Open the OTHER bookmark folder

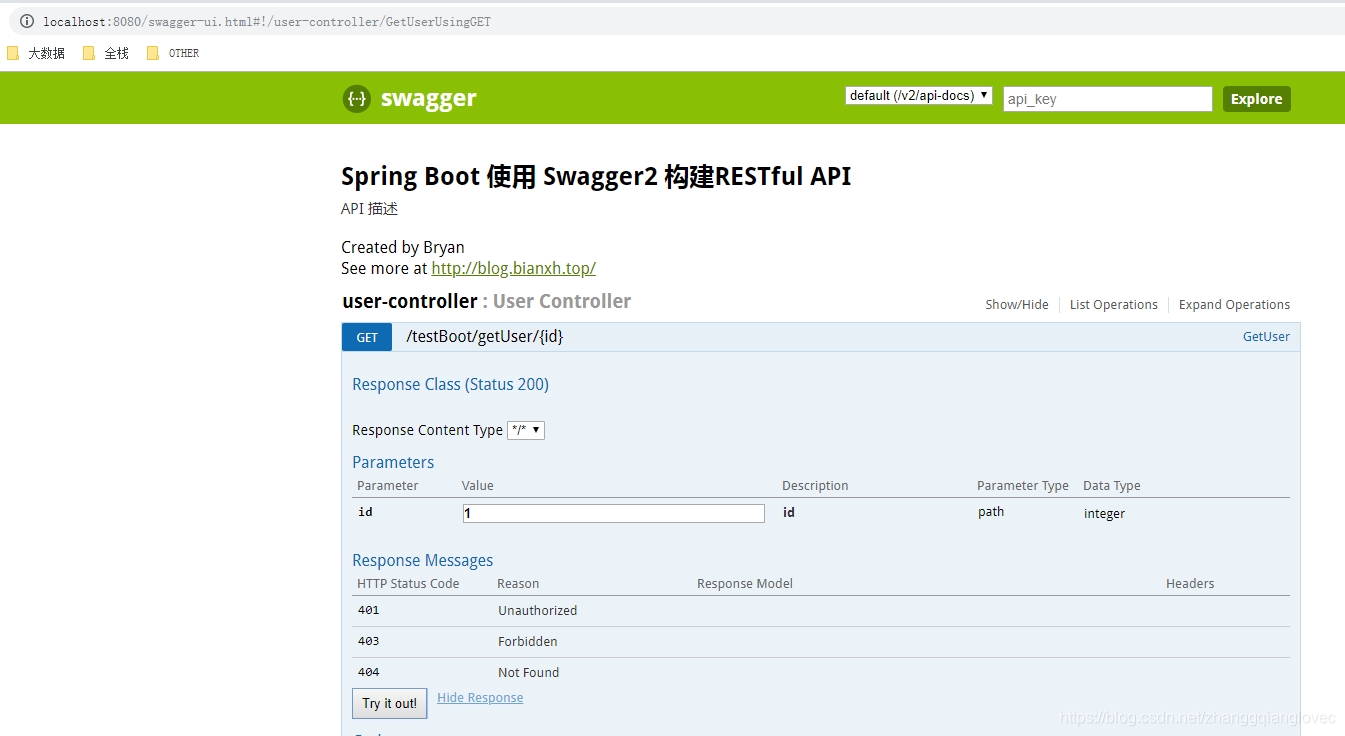(173, 53)
